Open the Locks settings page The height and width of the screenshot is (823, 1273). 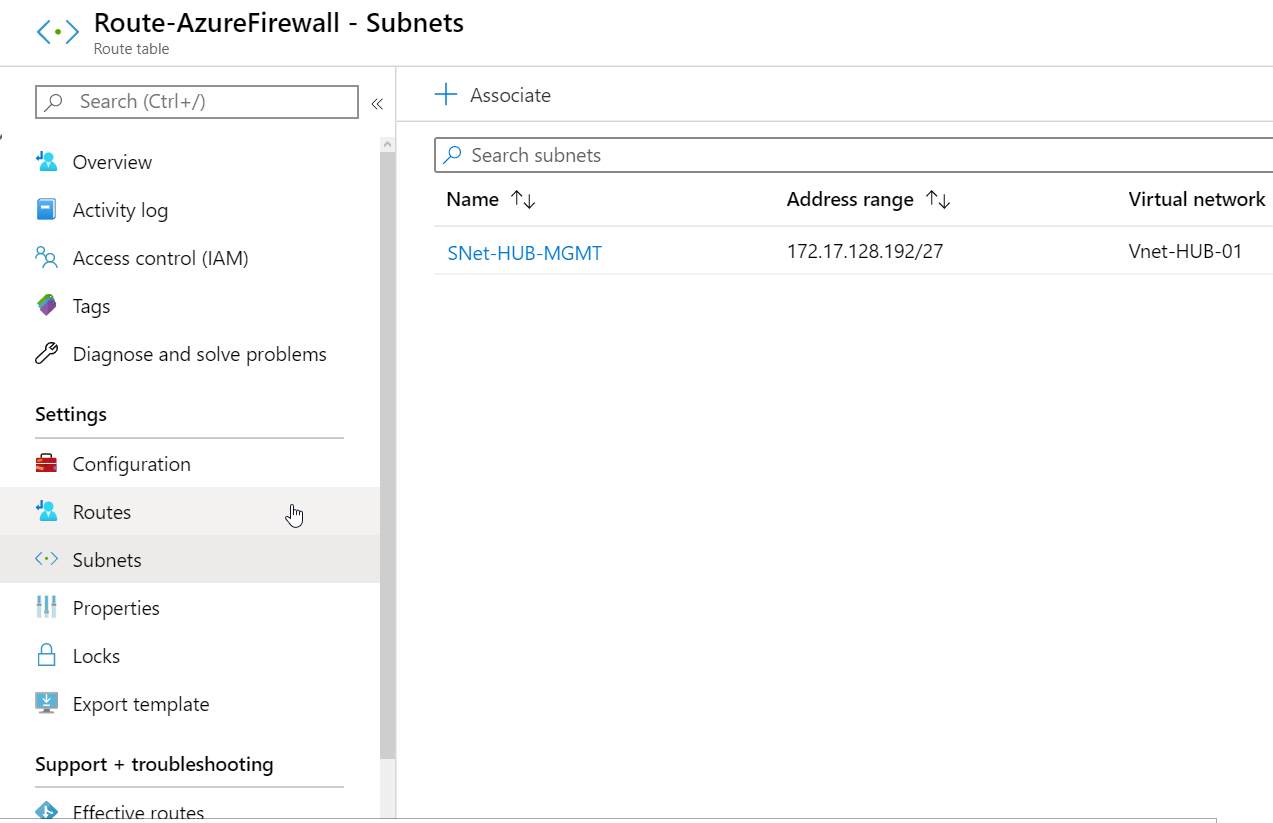[x=190, y=656]
